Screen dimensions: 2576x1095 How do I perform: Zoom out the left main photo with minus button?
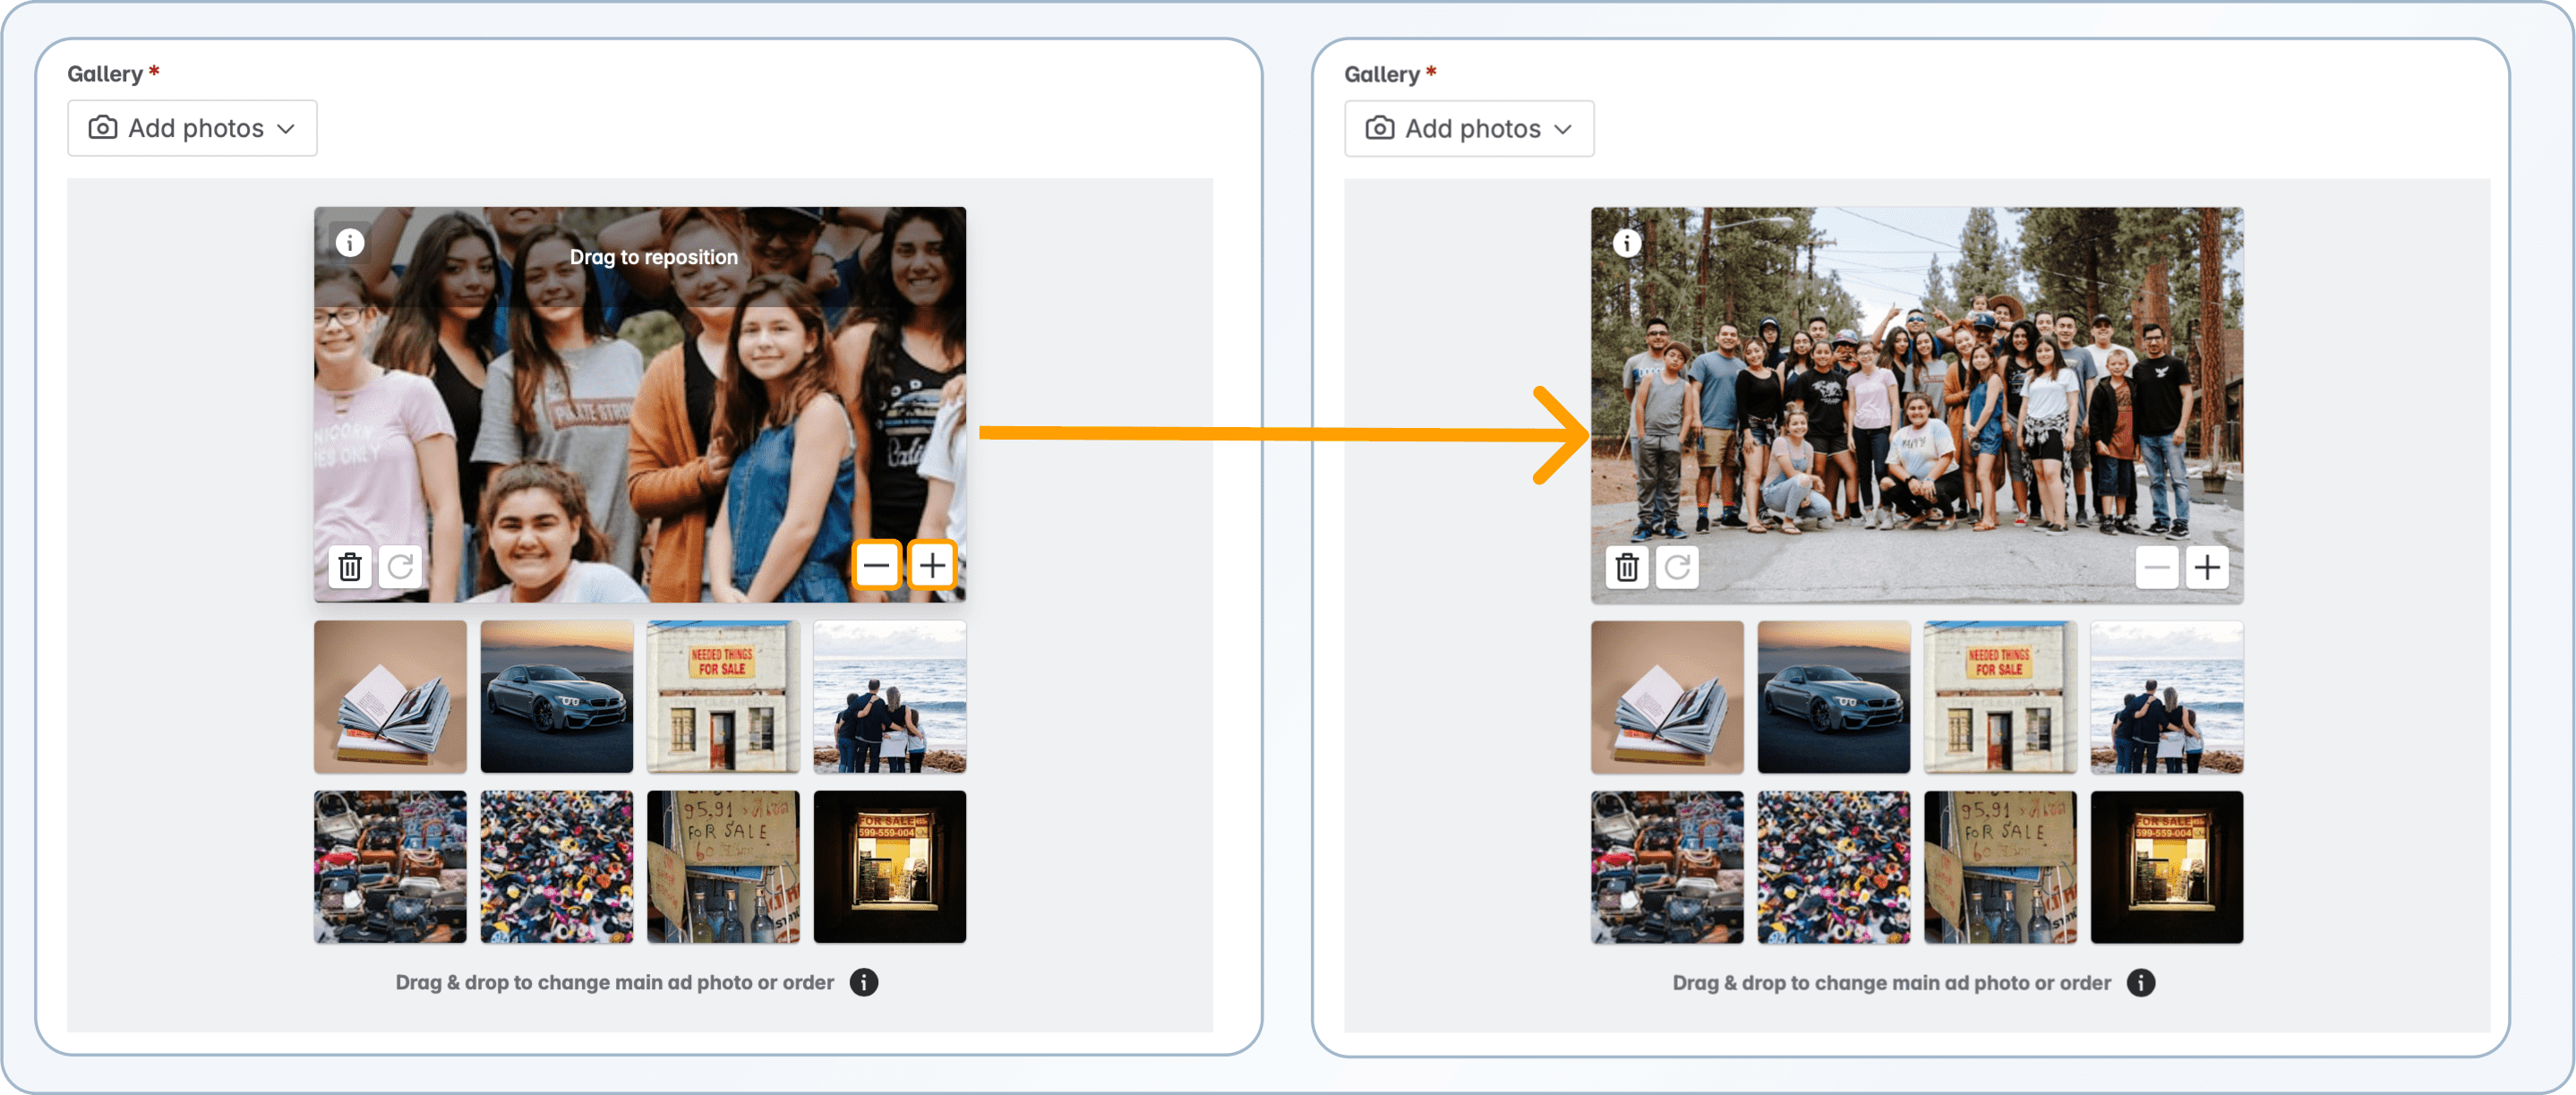pos(877,565)
